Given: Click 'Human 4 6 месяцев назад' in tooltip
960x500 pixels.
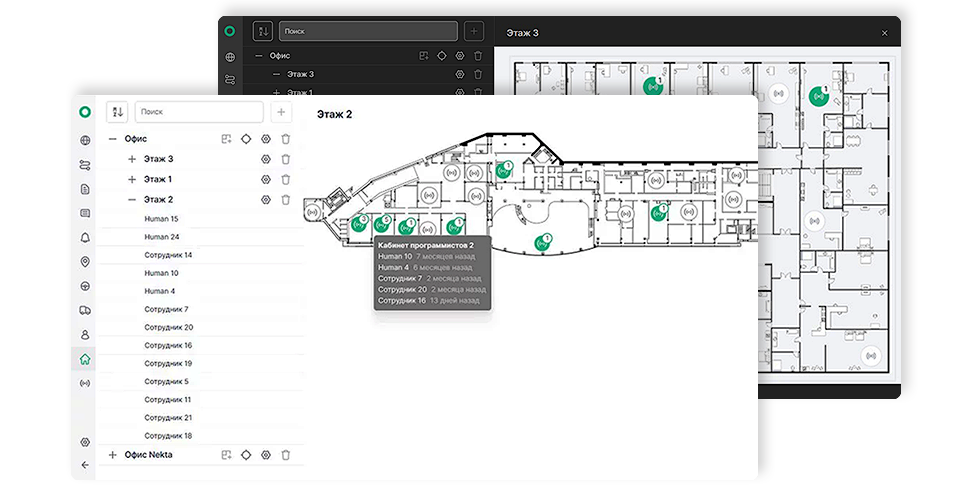Looking at the screenshot, I should pyautogui.click(x=425, y=267).
